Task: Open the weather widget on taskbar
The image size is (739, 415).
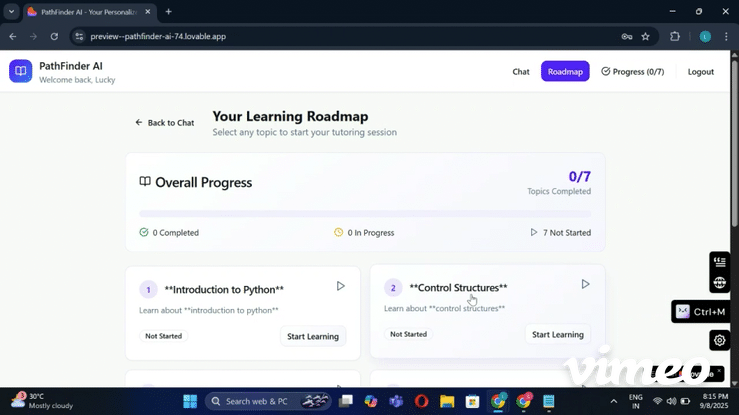Action: click(42, 401)
